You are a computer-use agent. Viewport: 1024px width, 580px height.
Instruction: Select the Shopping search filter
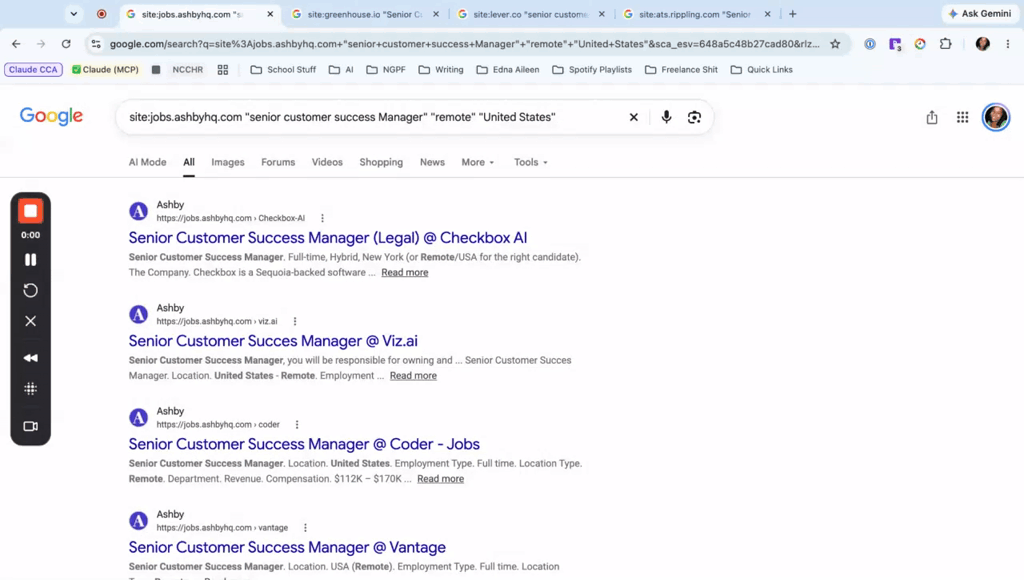click(381, 162)
